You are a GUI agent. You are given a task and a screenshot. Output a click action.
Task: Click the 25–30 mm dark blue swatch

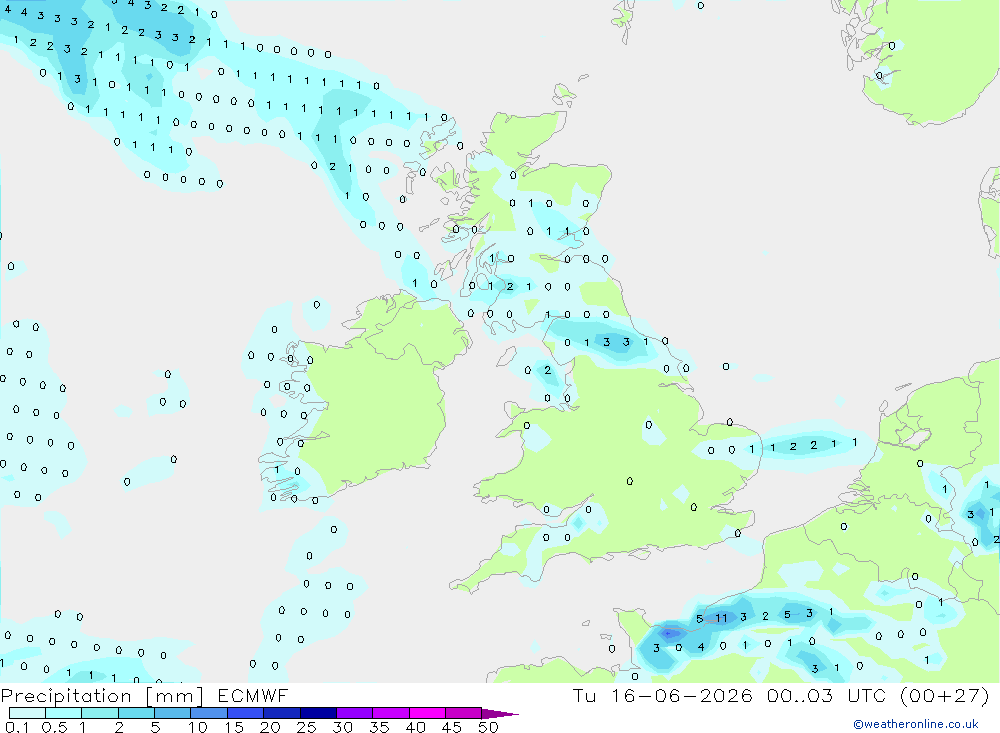(x=318, y=713)
